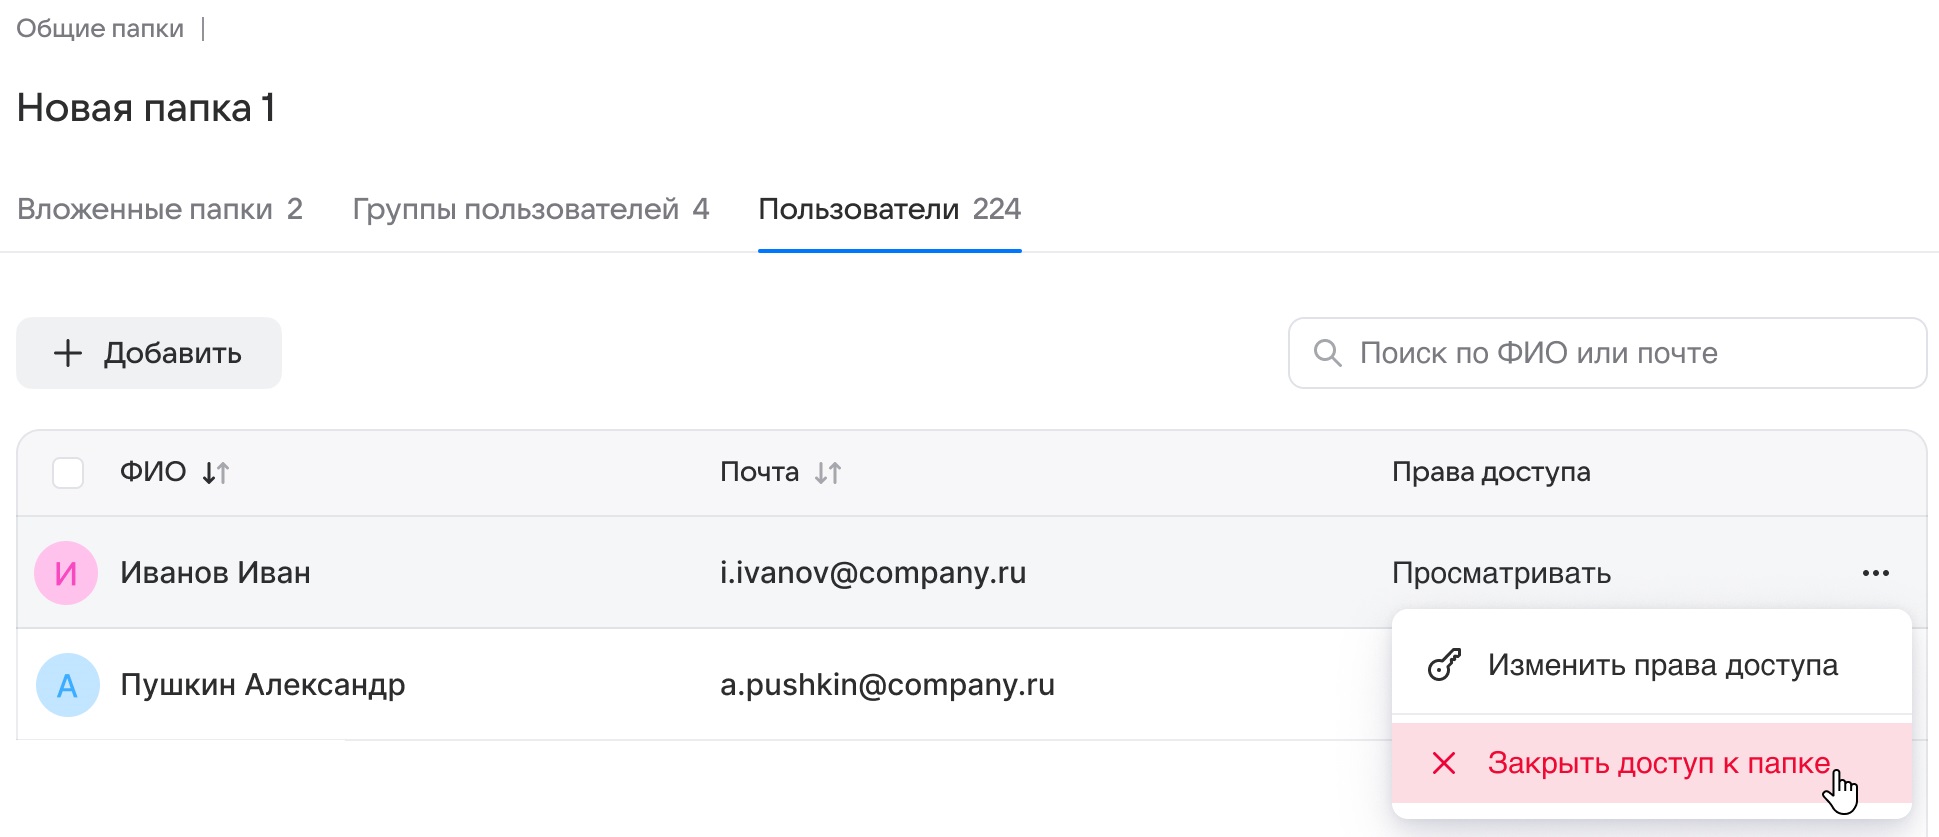Click the plus icon on the Добавить button
This screenshot has width=1939, height=837.
pyautogui.click(x=68, y=353)
